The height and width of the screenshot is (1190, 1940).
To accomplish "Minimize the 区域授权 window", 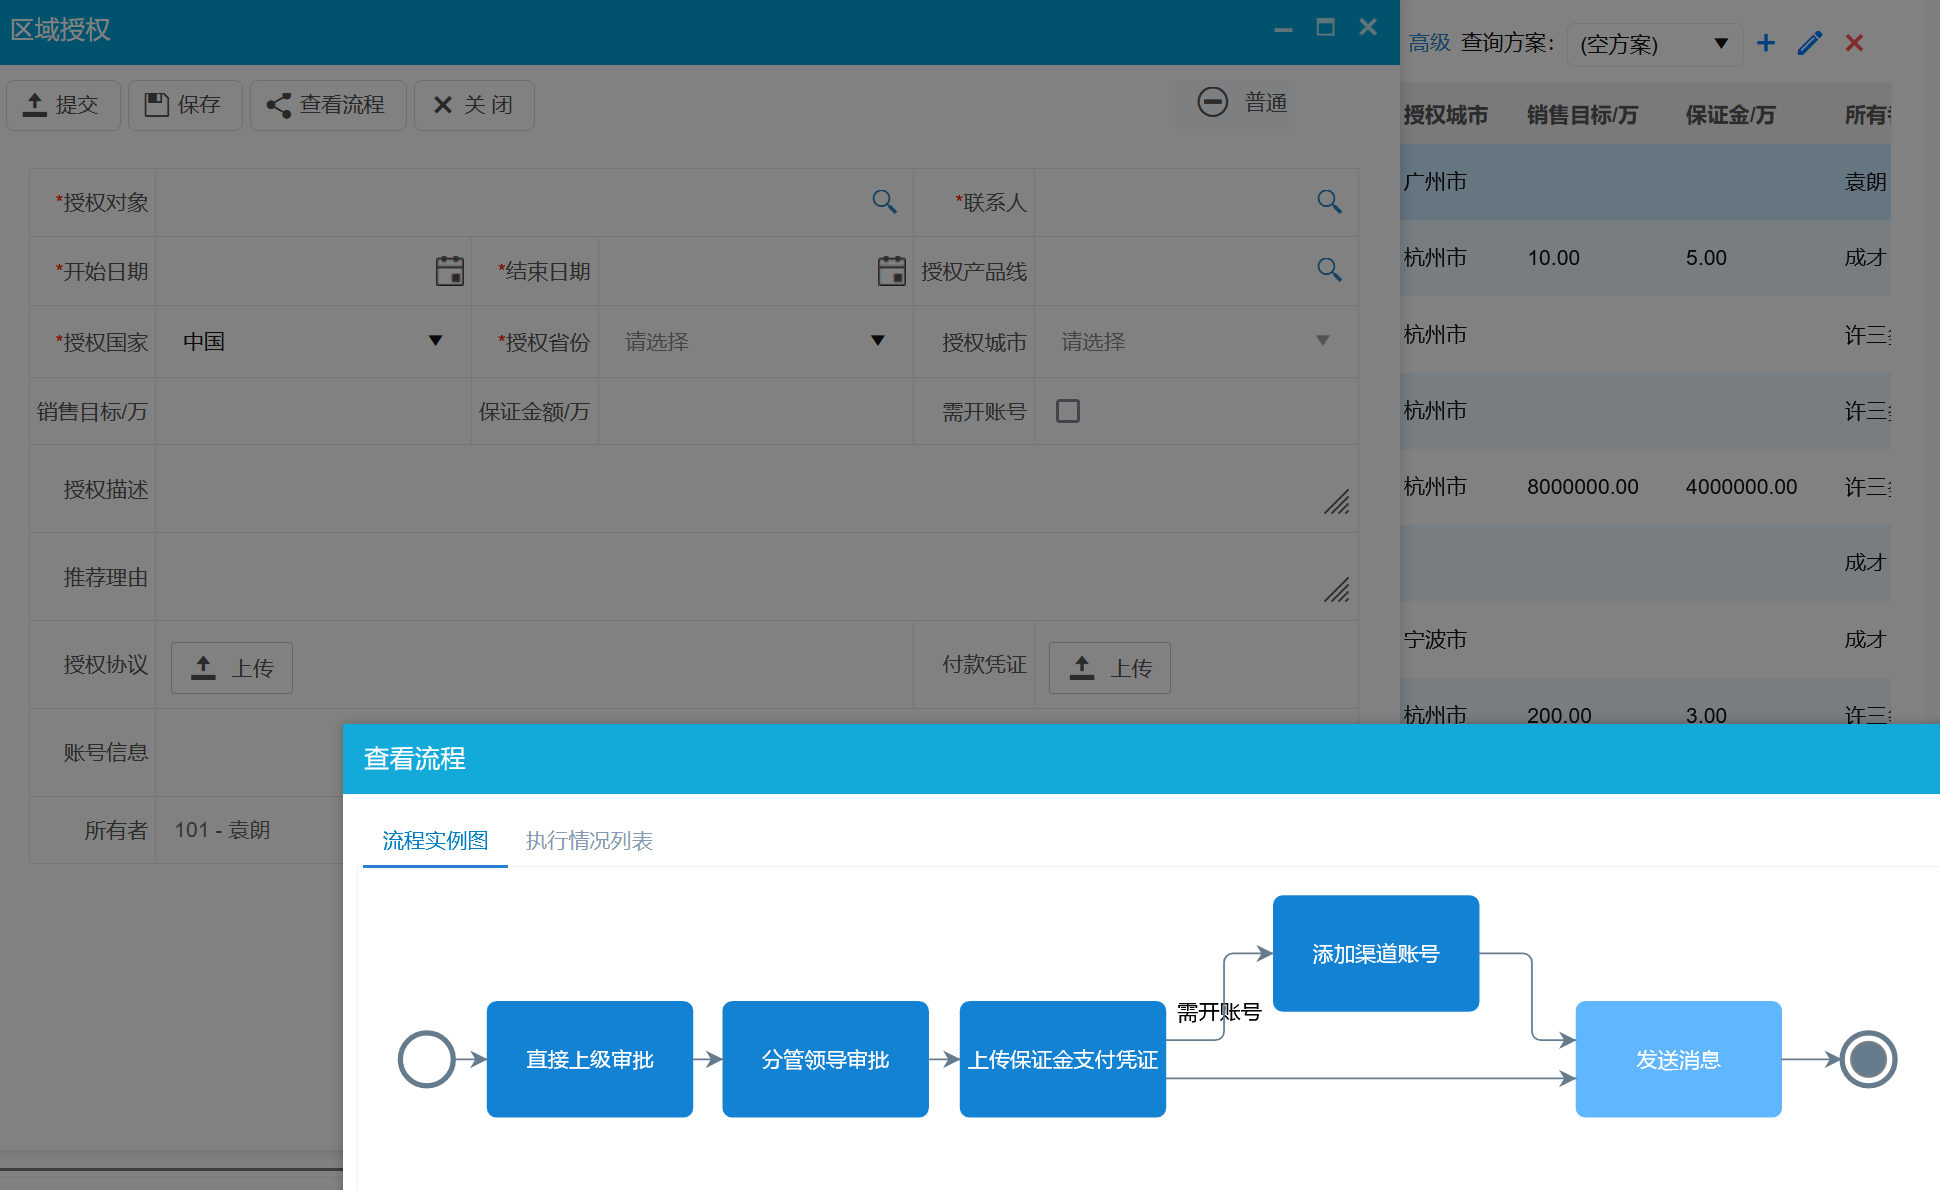I will click(x=1283, y=29).
